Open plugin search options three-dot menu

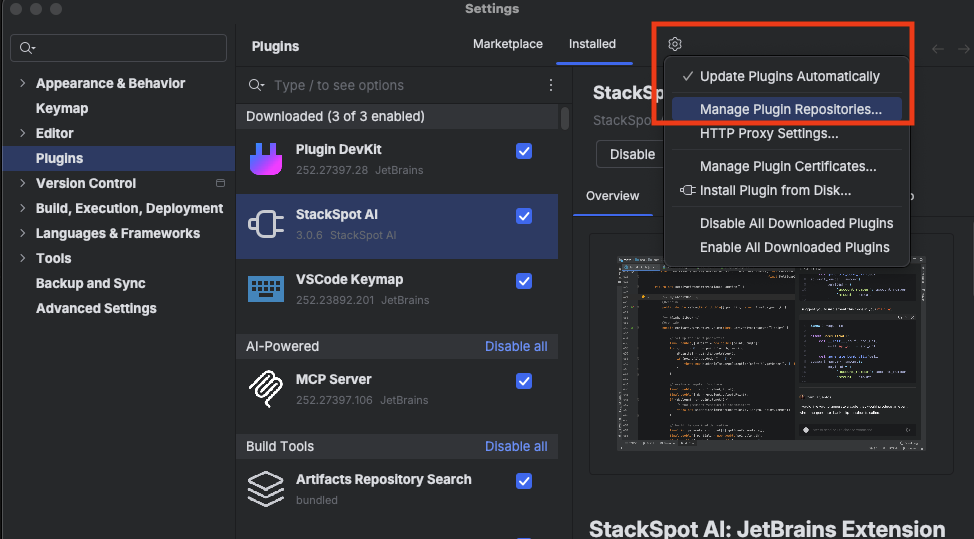click(x=550, y=86)
